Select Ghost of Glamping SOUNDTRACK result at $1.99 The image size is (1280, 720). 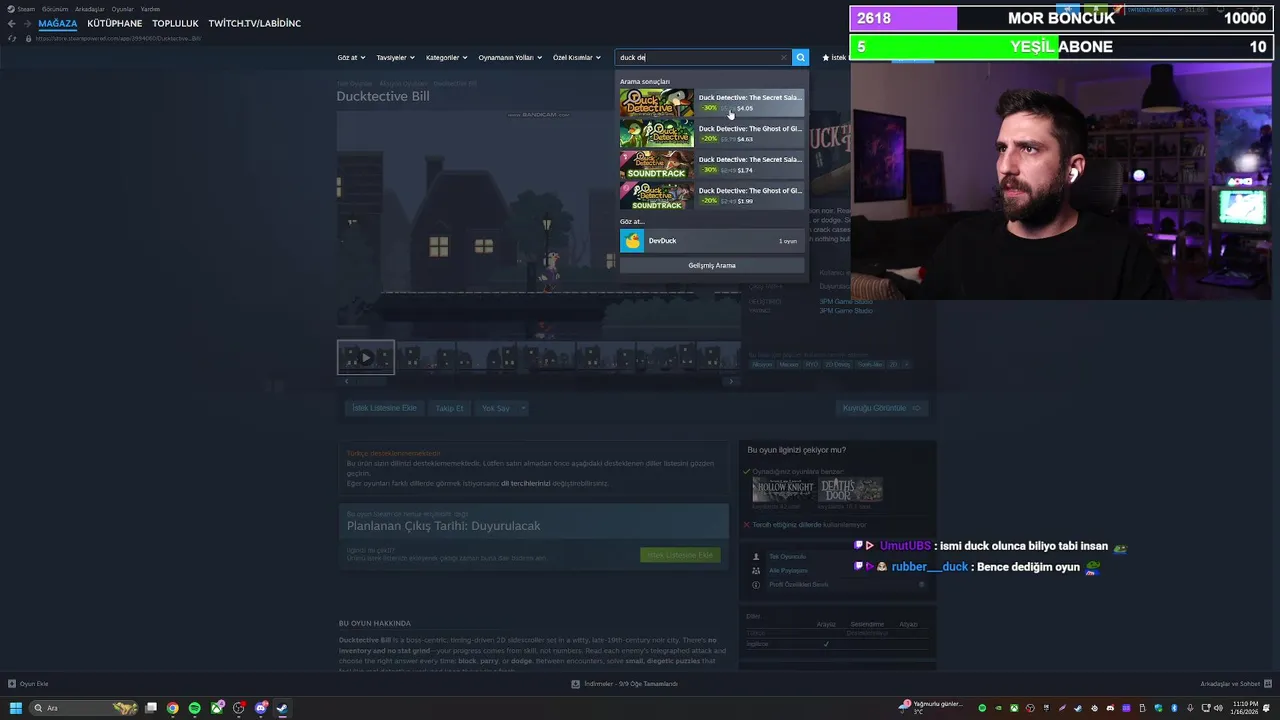pos(712,196)
